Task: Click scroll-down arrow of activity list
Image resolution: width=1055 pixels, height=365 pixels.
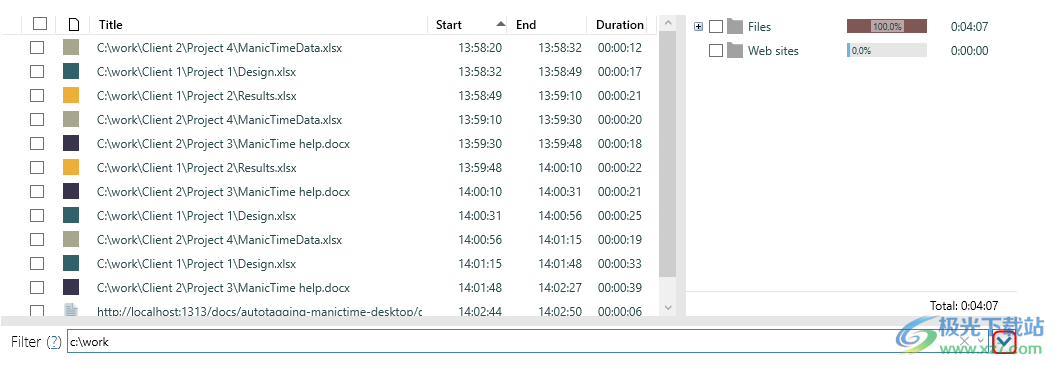Action: (x=667, y=307)
